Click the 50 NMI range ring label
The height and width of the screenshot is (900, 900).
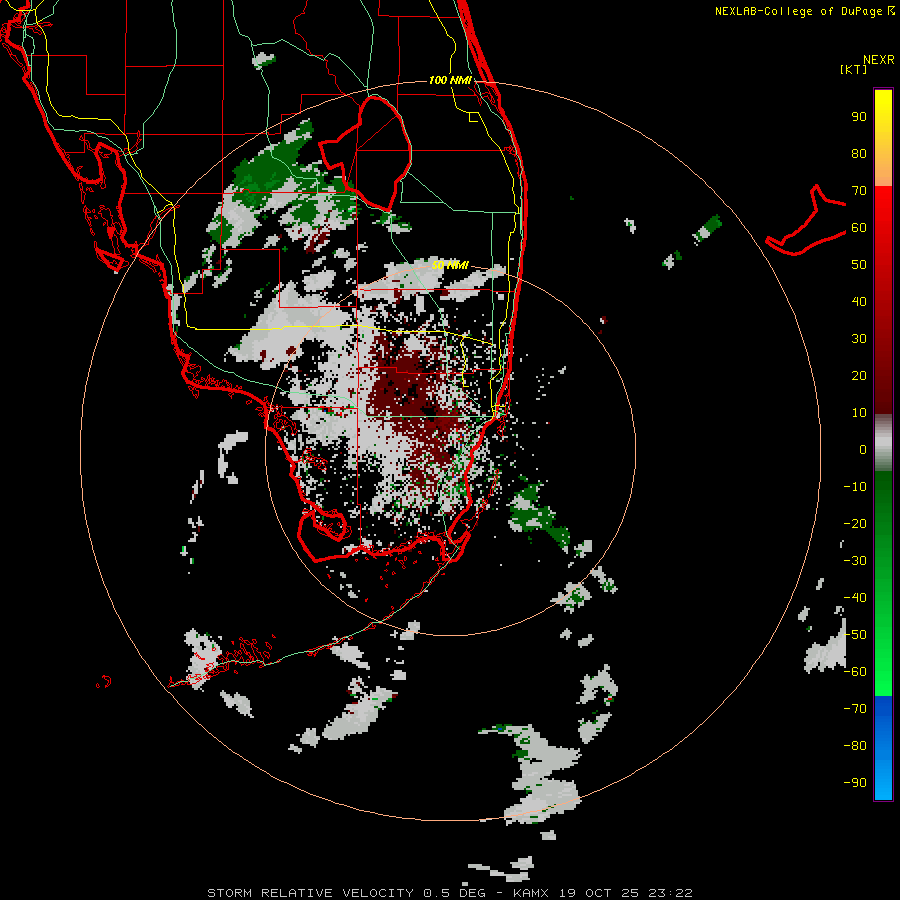coord(450,265)
